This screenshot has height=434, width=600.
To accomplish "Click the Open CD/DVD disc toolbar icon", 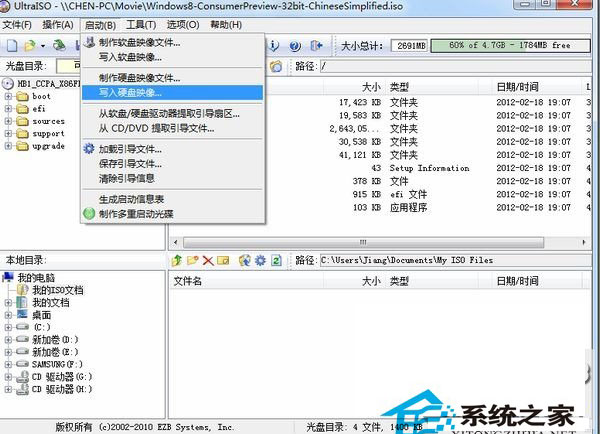I will click(x=59, y=45).
